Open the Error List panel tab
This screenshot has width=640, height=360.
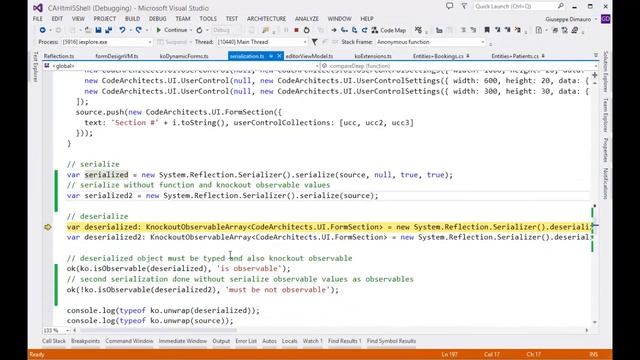tap(246, 341)
